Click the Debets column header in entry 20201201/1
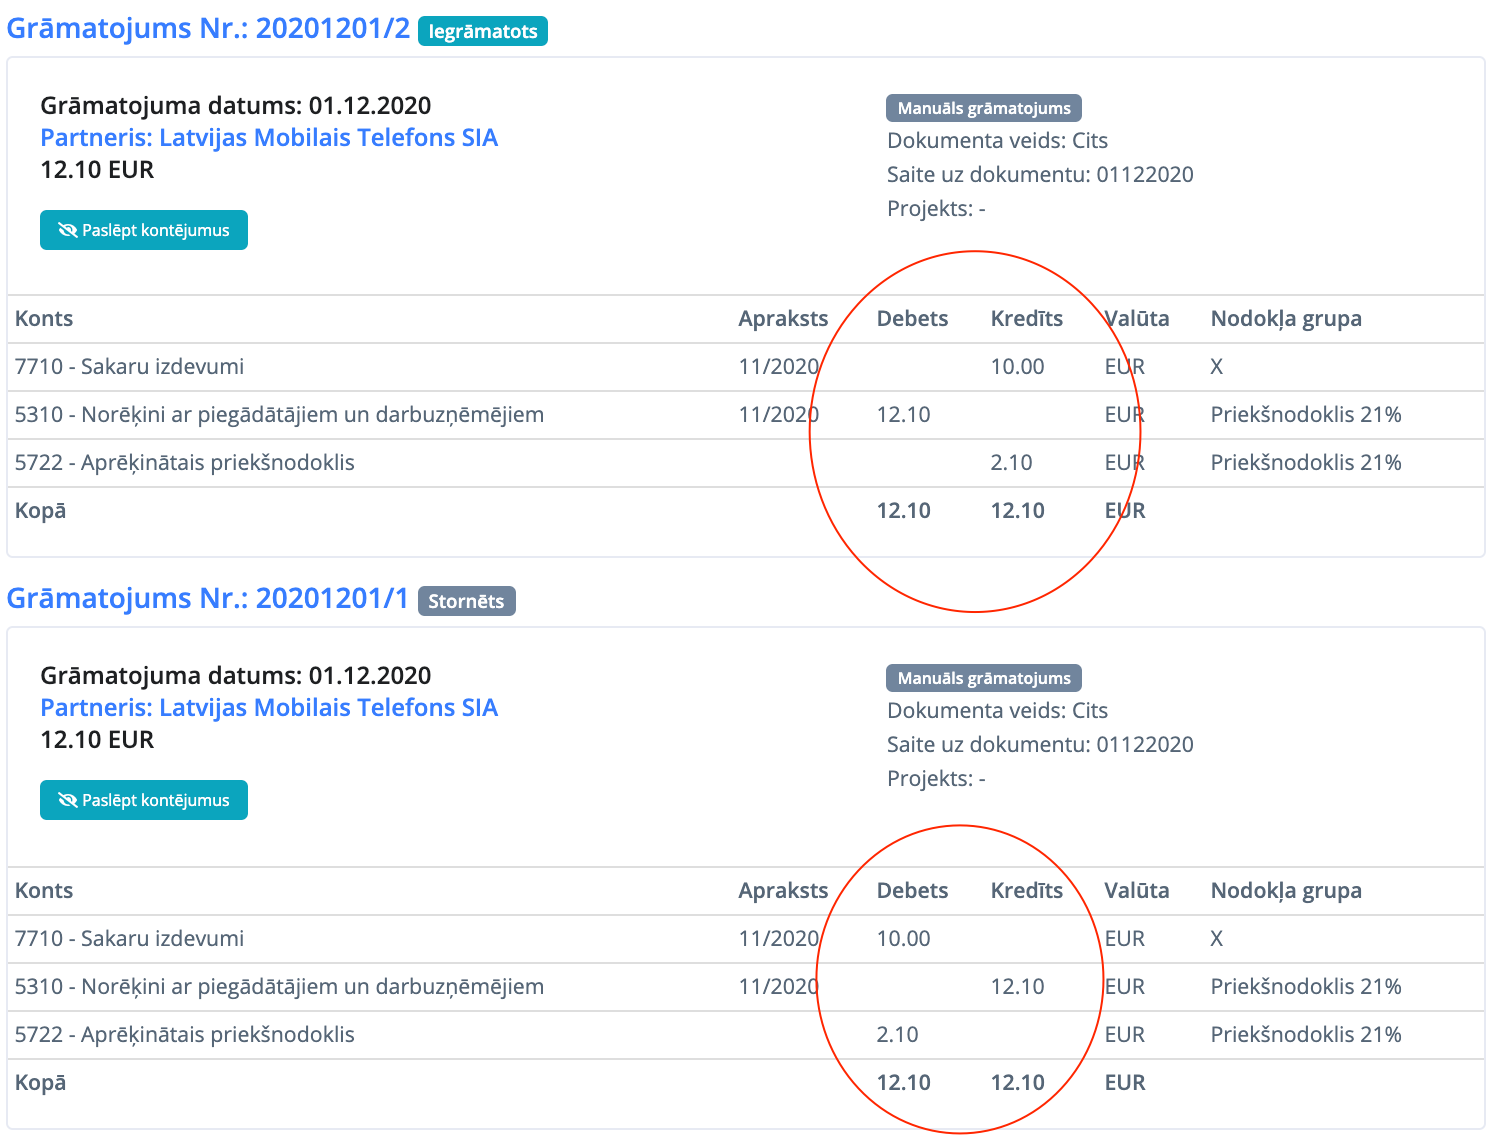 pyautogui.click(x=912, y=891)
